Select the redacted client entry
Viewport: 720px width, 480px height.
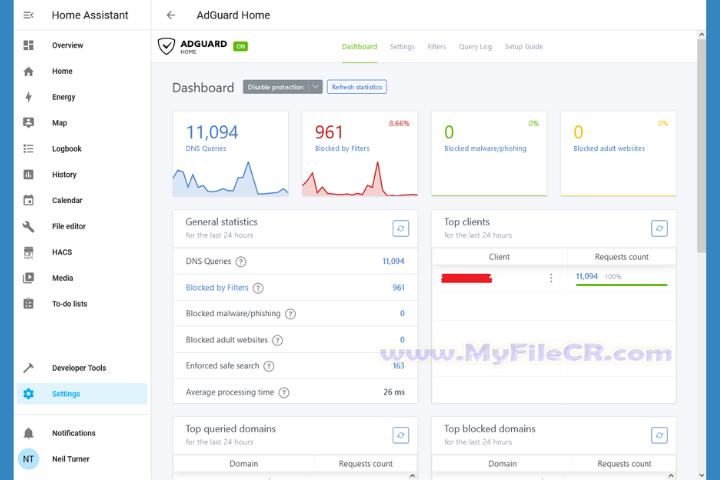pyautogui.click(x=467, y=278)
